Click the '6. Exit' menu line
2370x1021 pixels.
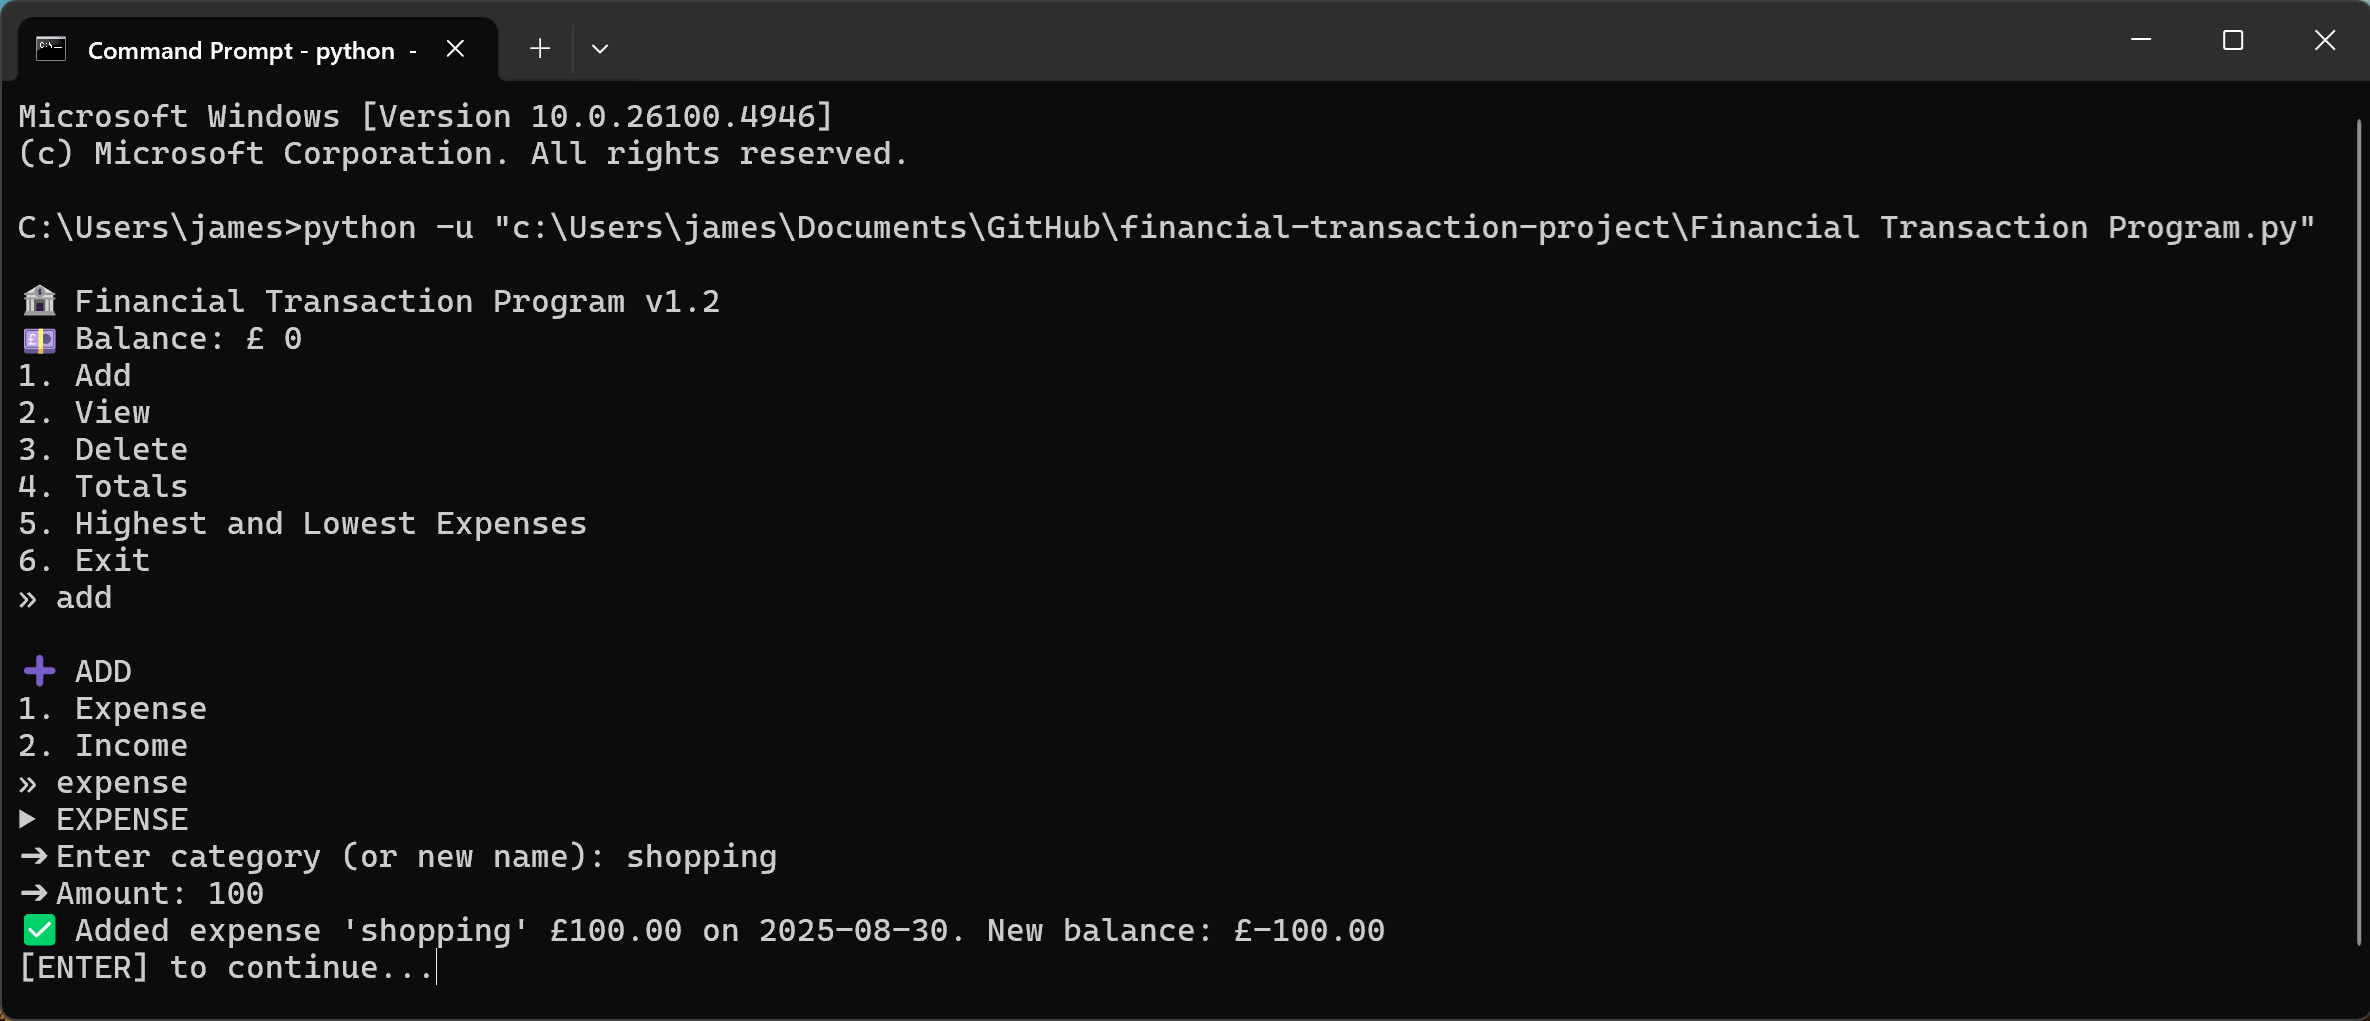coord(84,561)
